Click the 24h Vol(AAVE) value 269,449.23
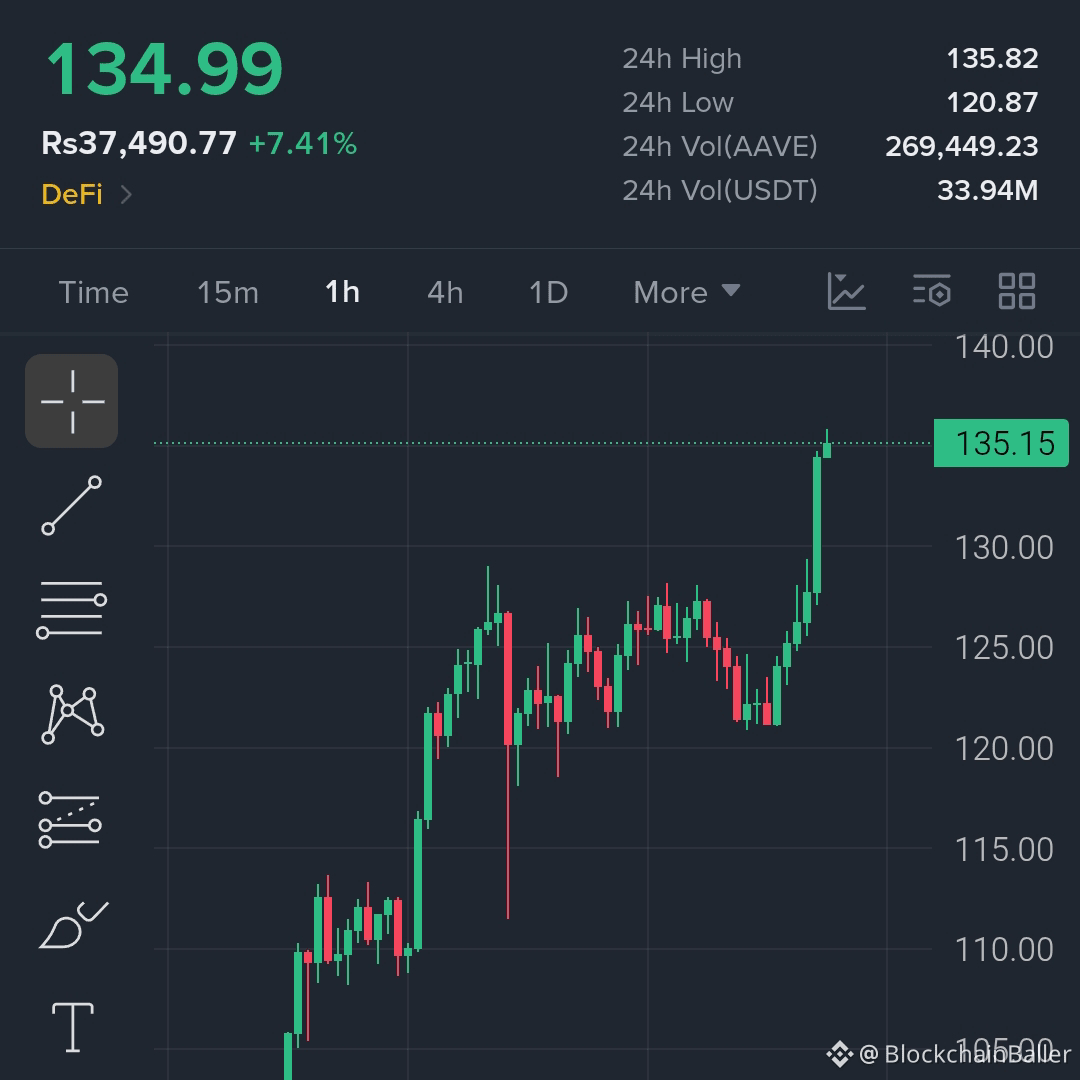 tap(962, 146)
